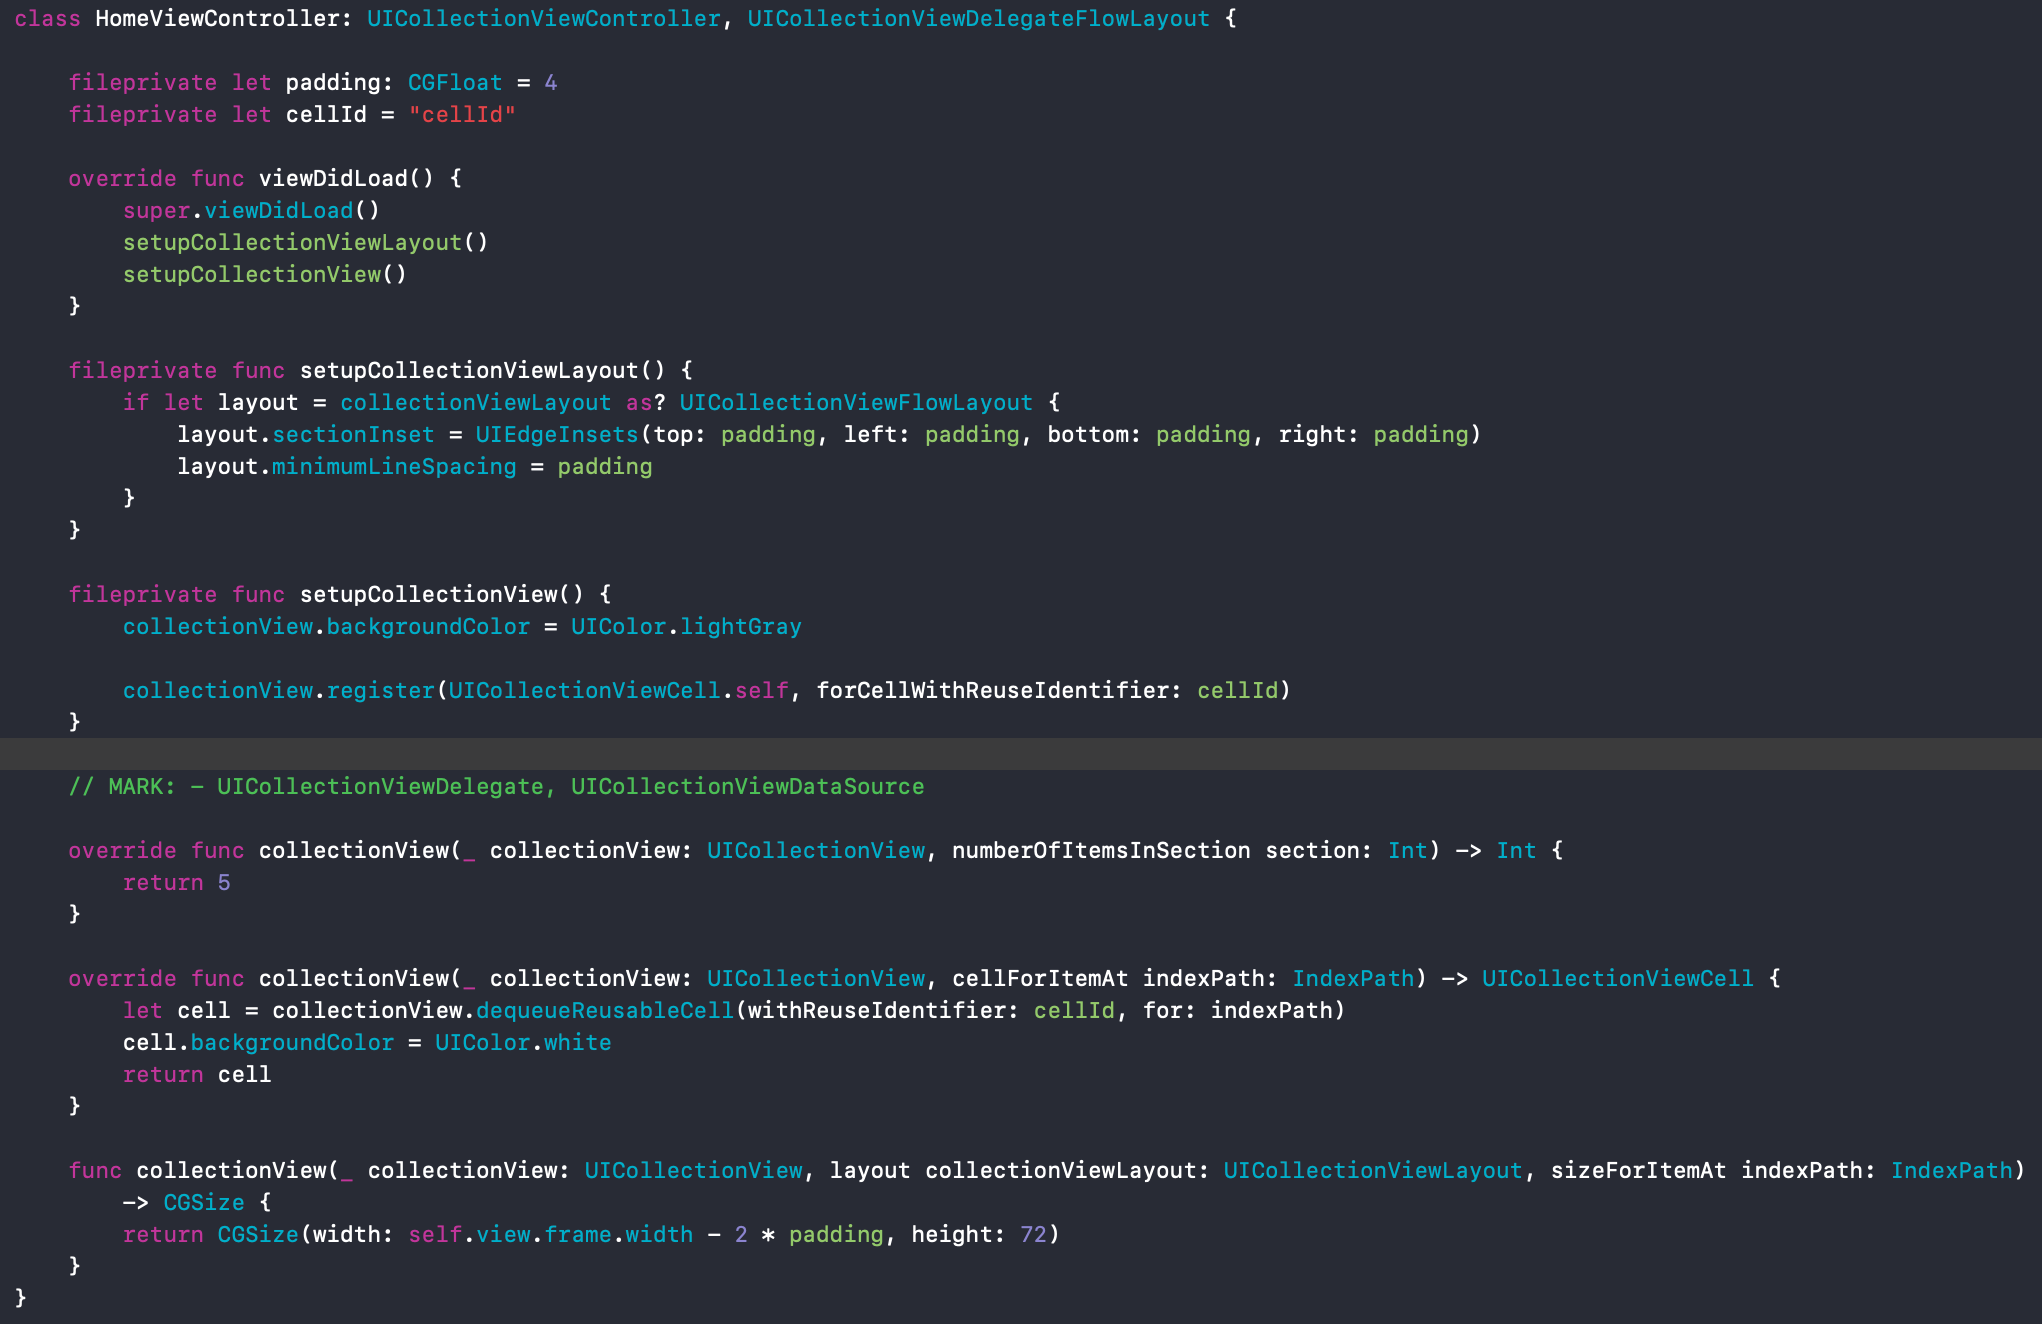Viewport: 2042px width, 1324px height.
Task: Click the super keyword
Action: (x=156, y=210)
